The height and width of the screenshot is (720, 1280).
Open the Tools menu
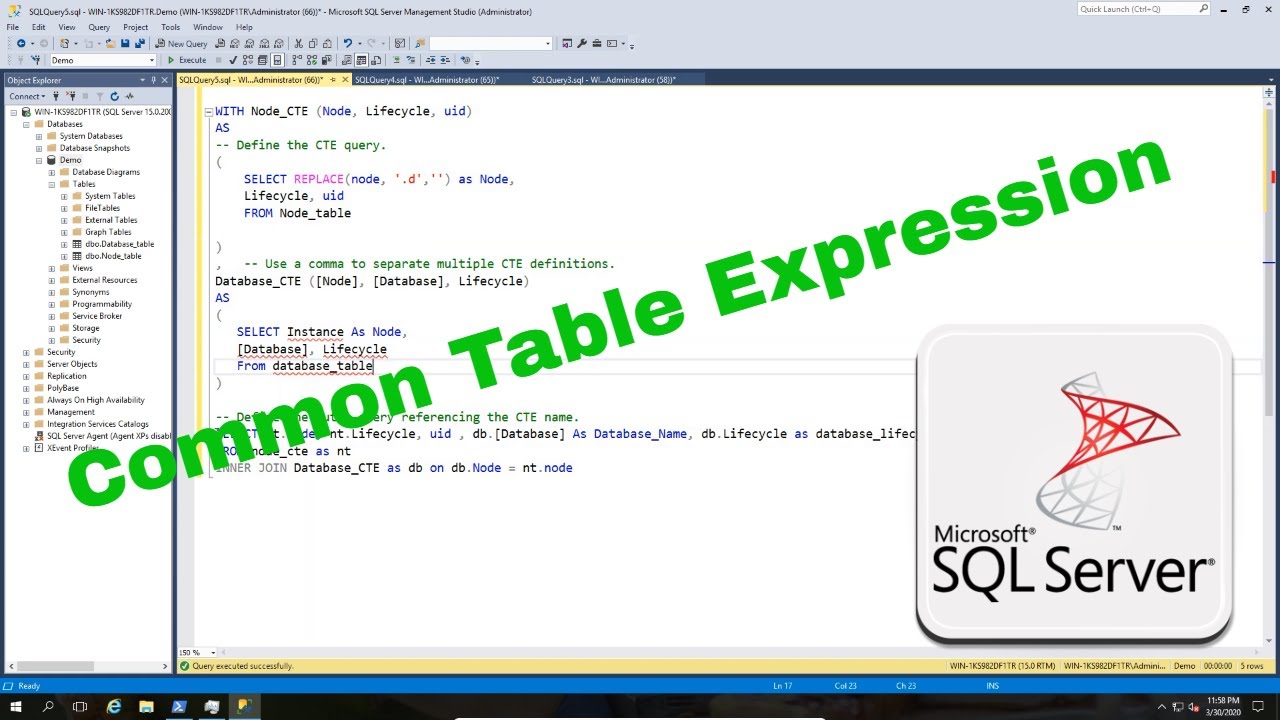(x=171, y=27)
